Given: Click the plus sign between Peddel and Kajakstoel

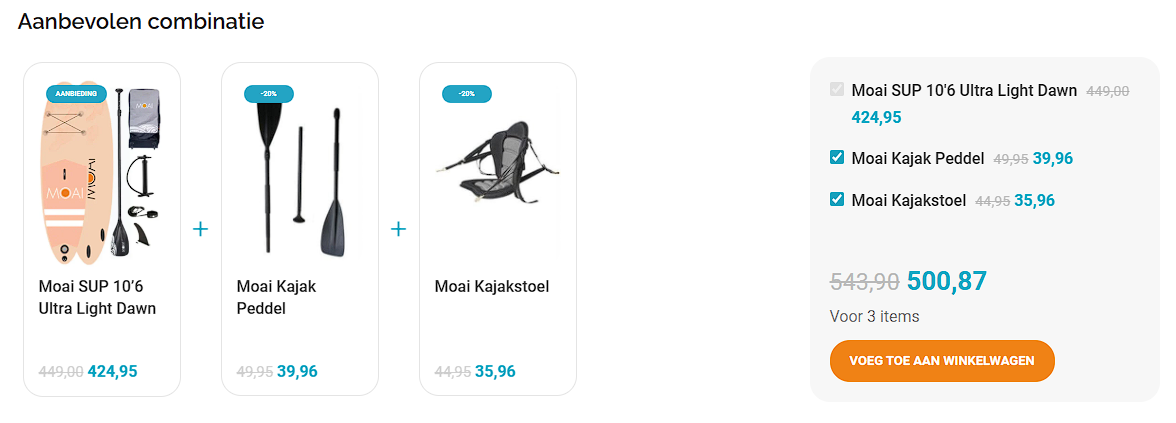Looking at the screenshot, I should pos(398,229).
